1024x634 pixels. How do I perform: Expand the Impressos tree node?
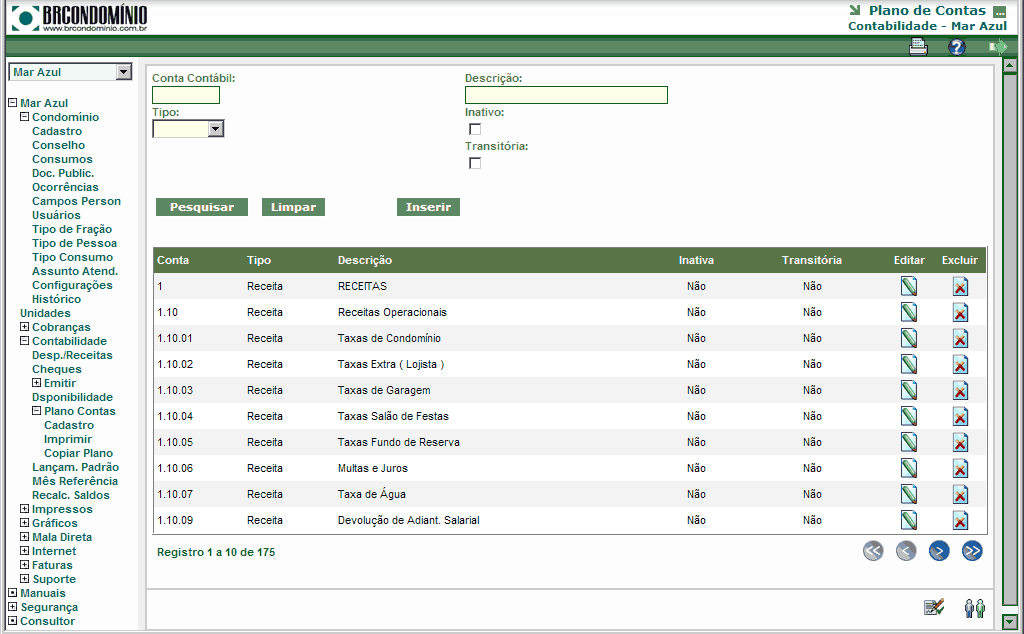pyautogui.click(x=24, y=509)
